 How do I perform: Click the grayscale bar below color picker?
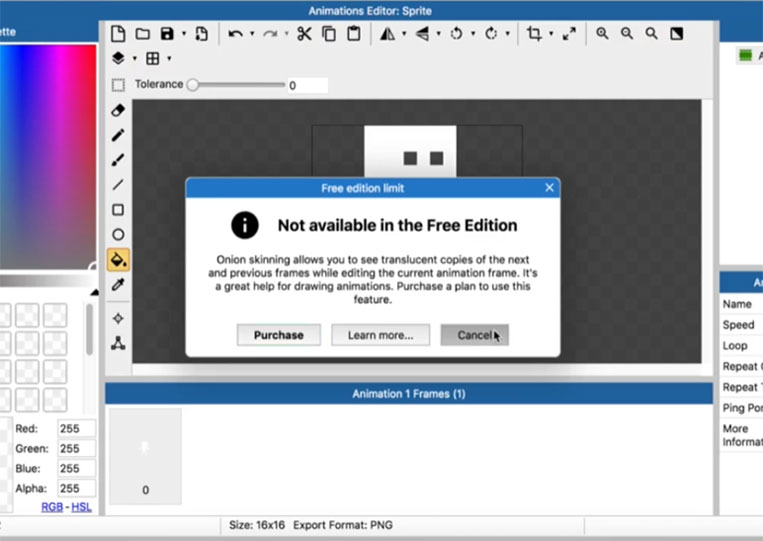tap(48, 280)
